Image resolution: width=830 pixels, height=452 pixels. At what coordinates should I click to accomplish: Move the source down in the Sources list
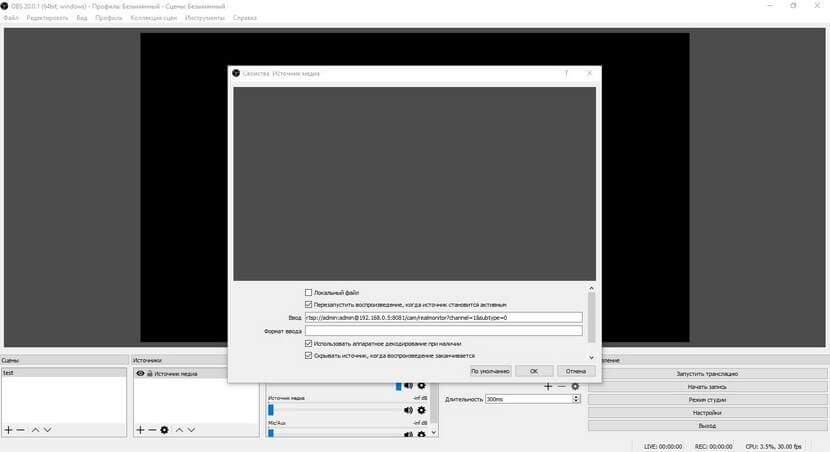tap(191, 430)
